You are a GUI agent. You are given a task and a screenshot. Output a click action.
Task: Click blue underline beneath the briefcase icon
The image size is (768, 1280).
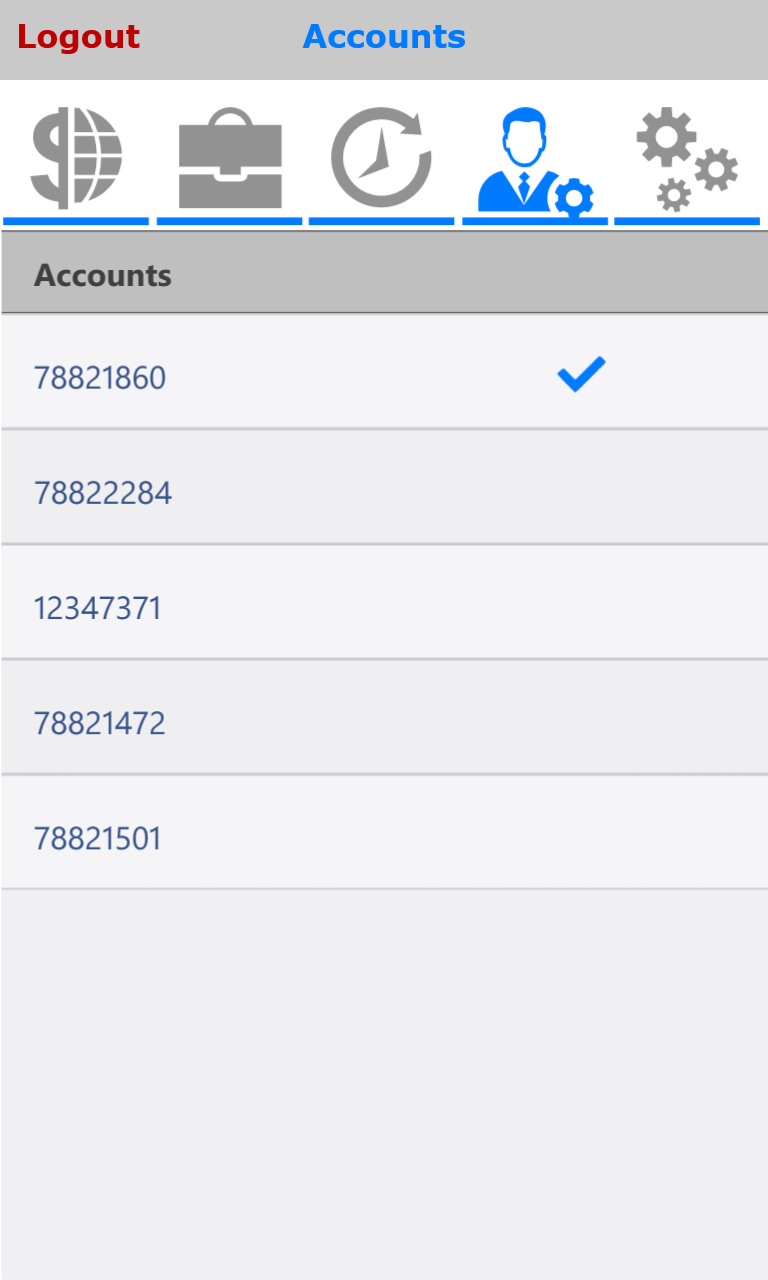(229, 221)
